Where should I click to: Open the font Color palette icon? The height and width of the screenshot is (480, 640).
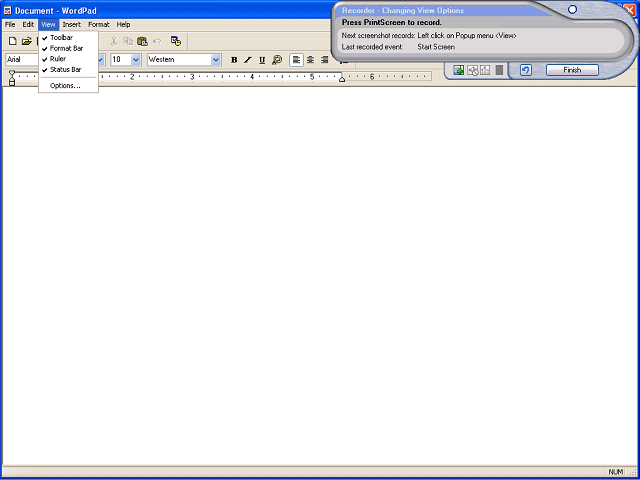(x=277, y=60)
